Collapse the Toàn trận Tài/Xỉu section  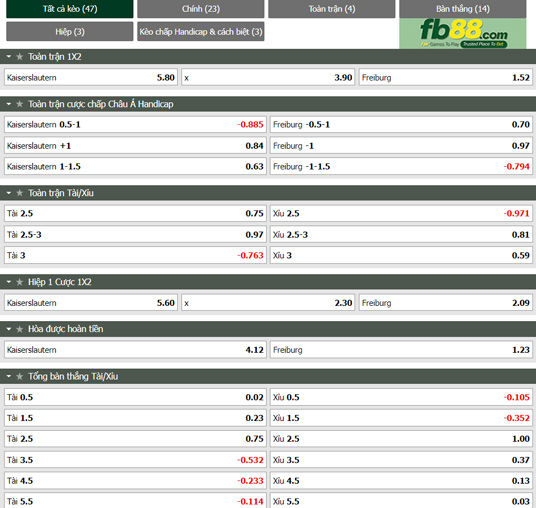[x=9, y=193]
